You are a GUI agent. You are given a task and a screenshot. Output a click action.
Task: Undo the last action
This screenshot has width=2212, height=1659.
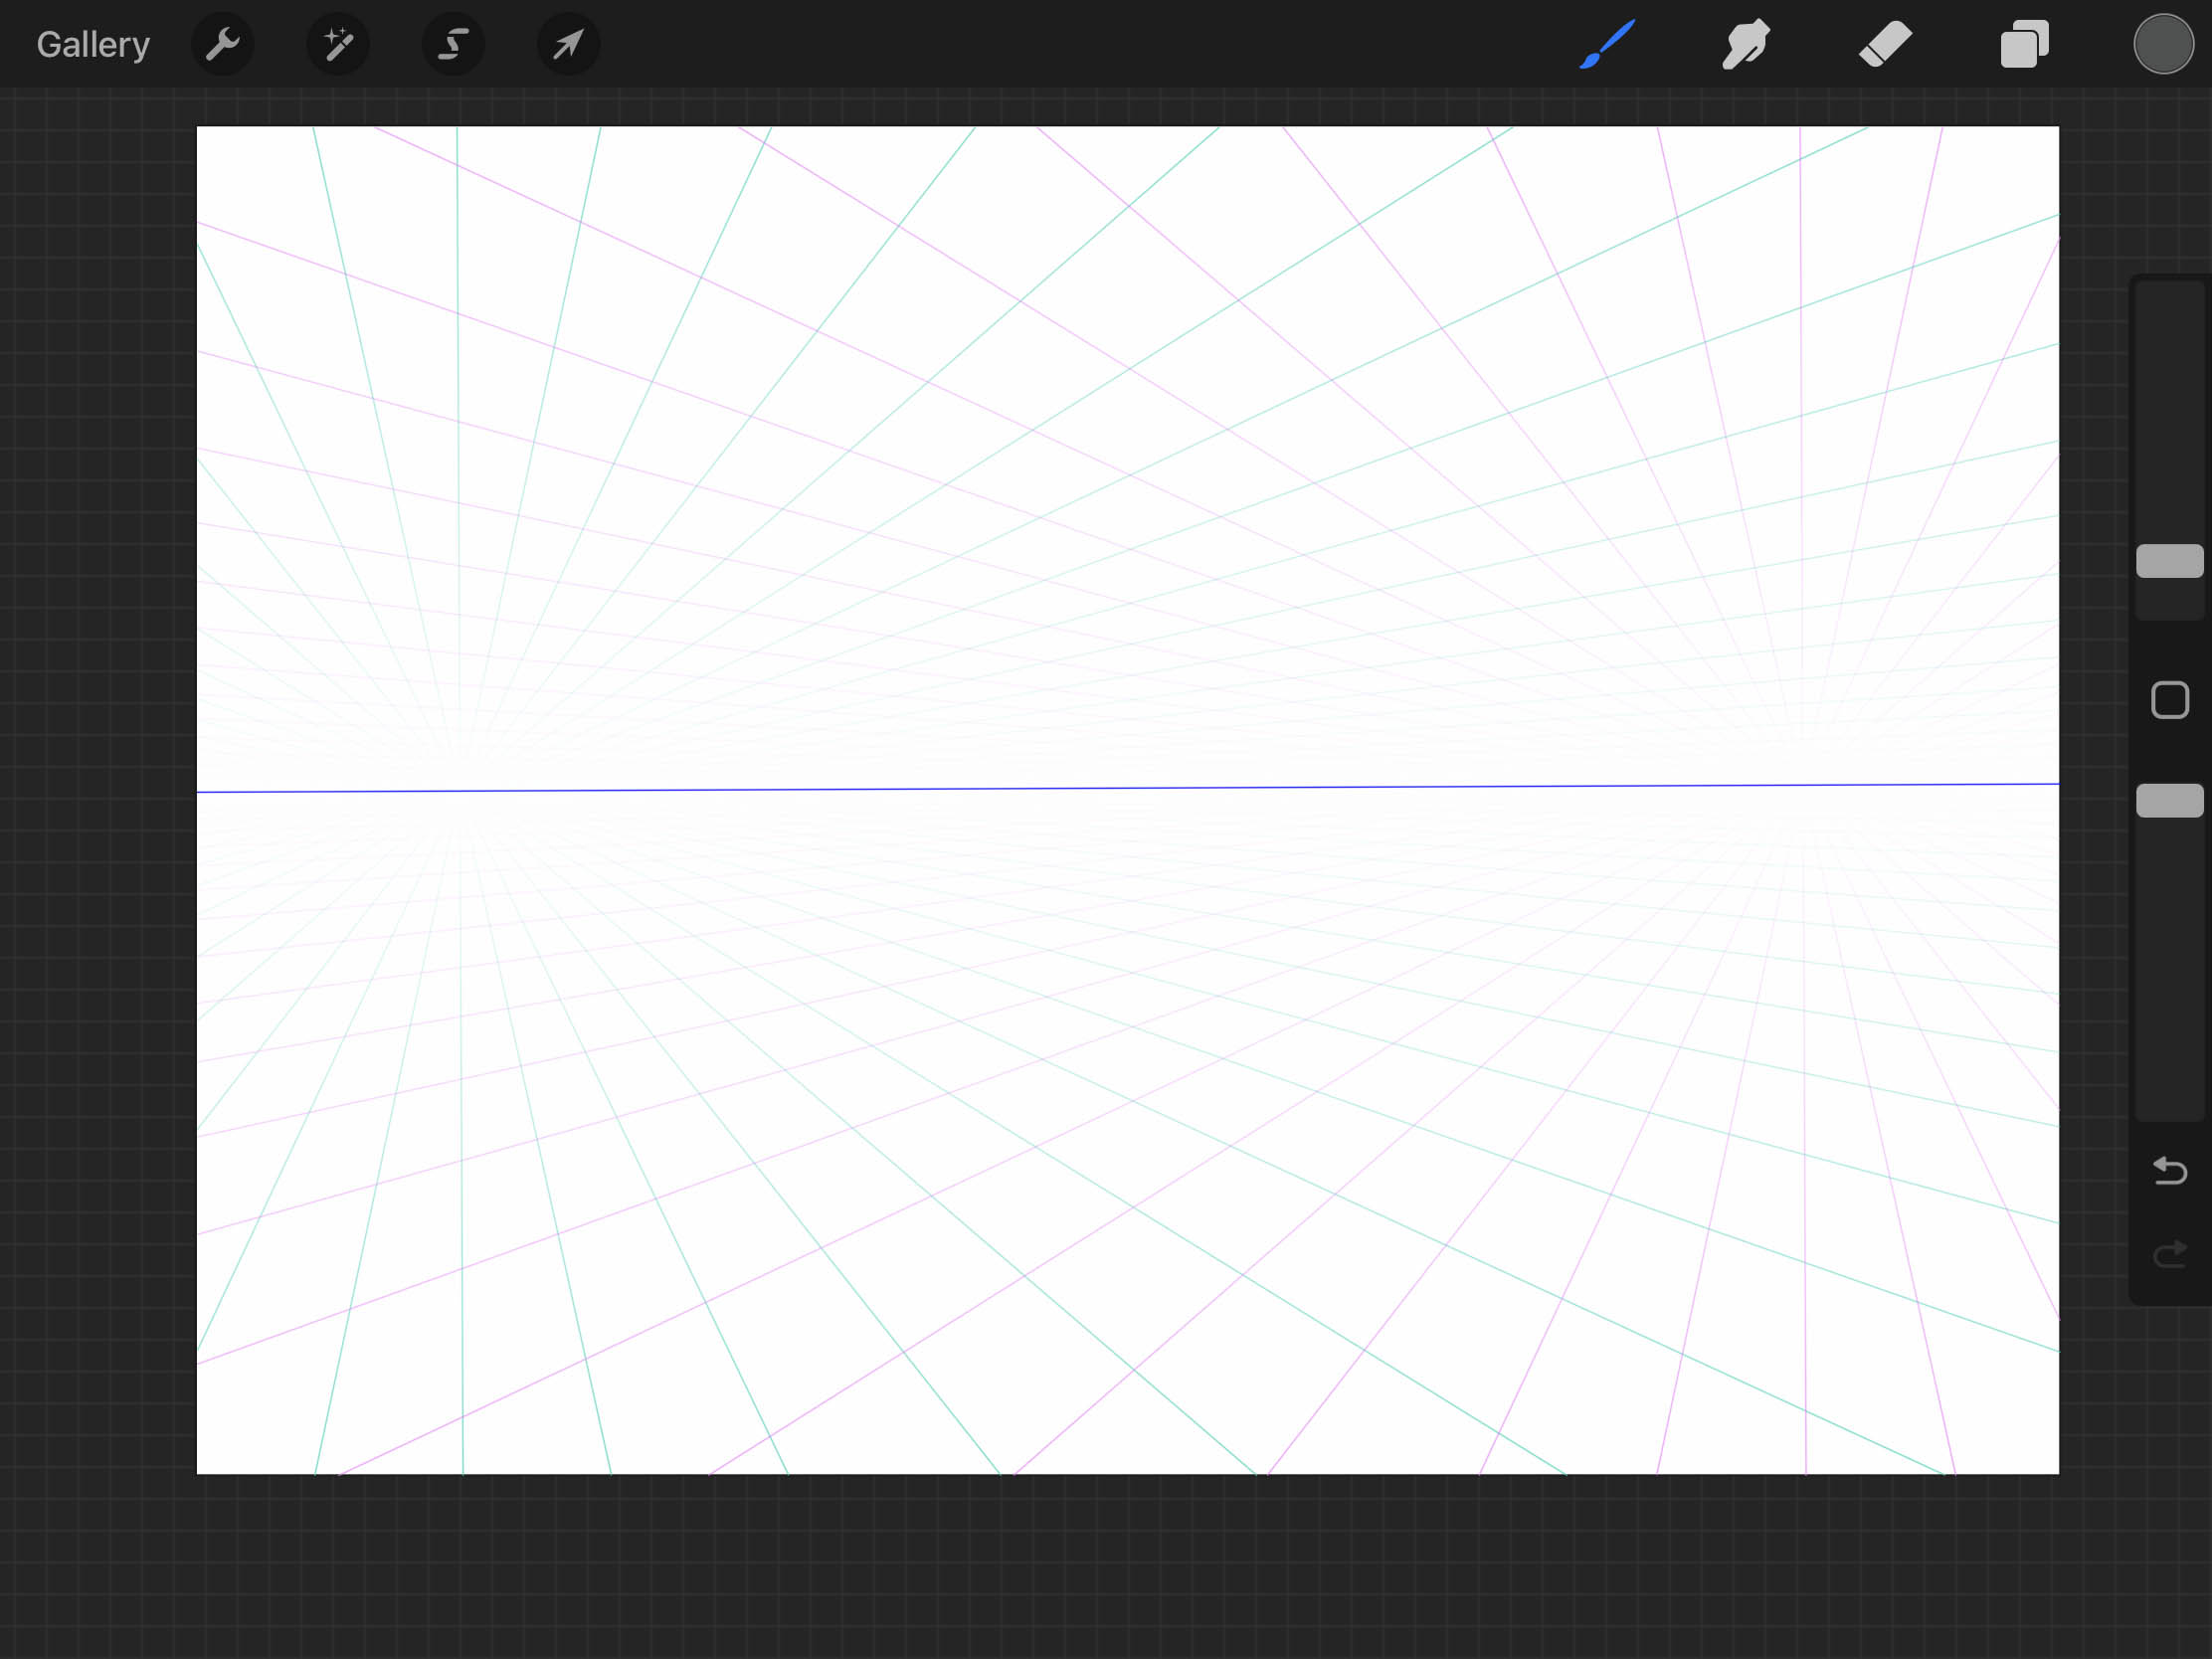coord(2170,1170)
